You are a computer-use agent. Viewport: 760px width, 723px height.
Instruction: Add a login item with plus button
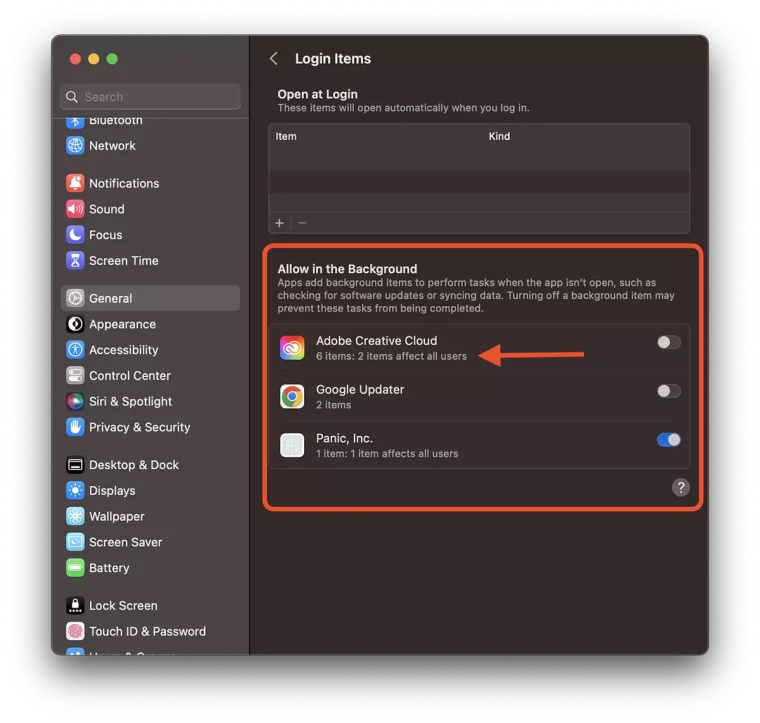[x=279, y=223]
